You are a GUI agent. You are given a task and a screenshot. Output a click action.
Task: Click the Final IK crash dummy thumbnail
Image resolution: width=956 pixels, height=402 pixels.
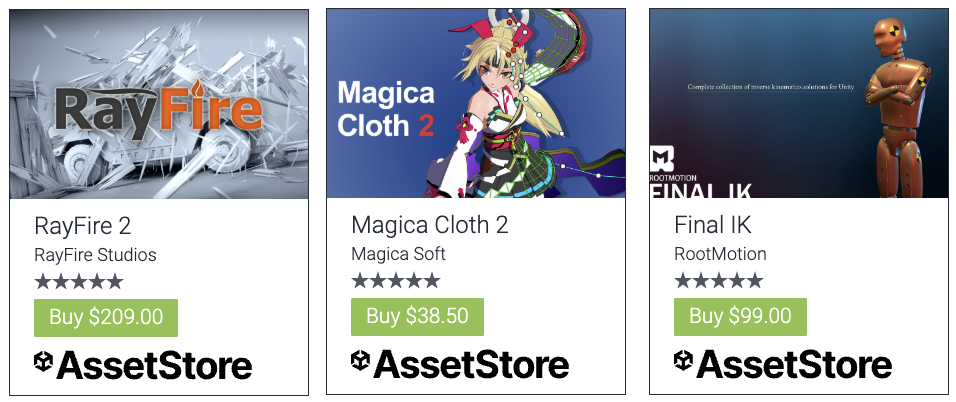(799, 103)
